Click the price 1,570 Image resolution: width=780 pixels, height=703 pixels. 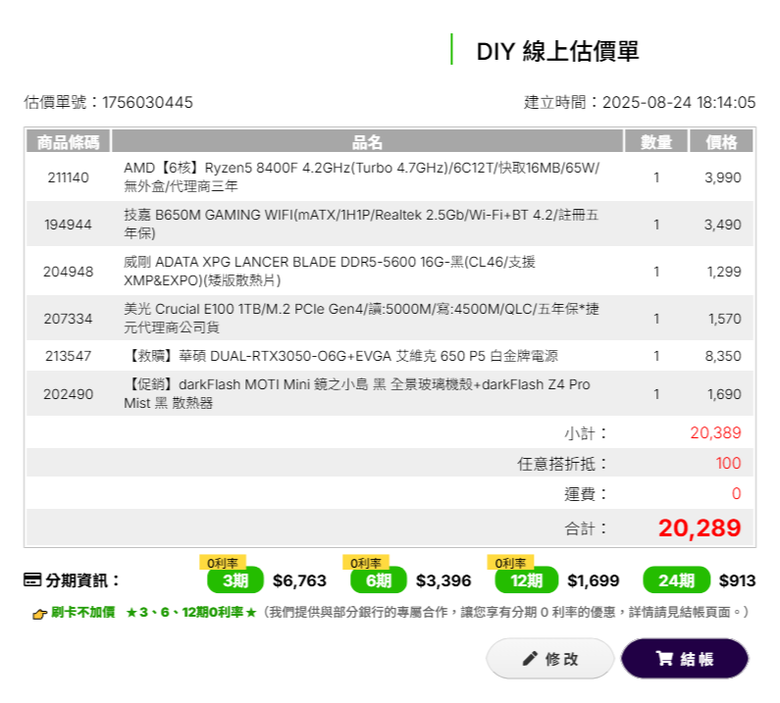tap(724, 318)
